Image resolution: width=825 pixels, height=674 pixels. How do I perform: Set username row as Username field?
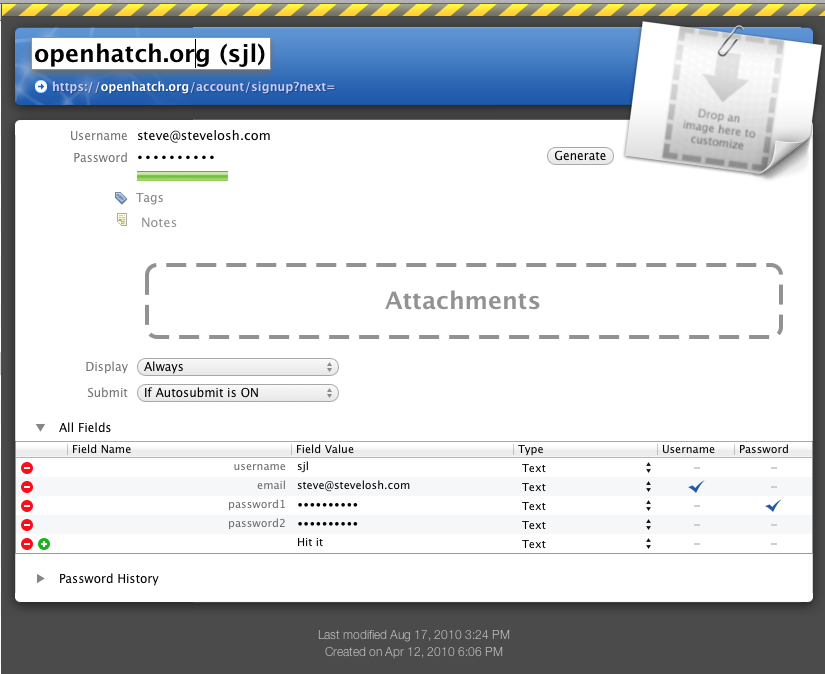point(697,468)
